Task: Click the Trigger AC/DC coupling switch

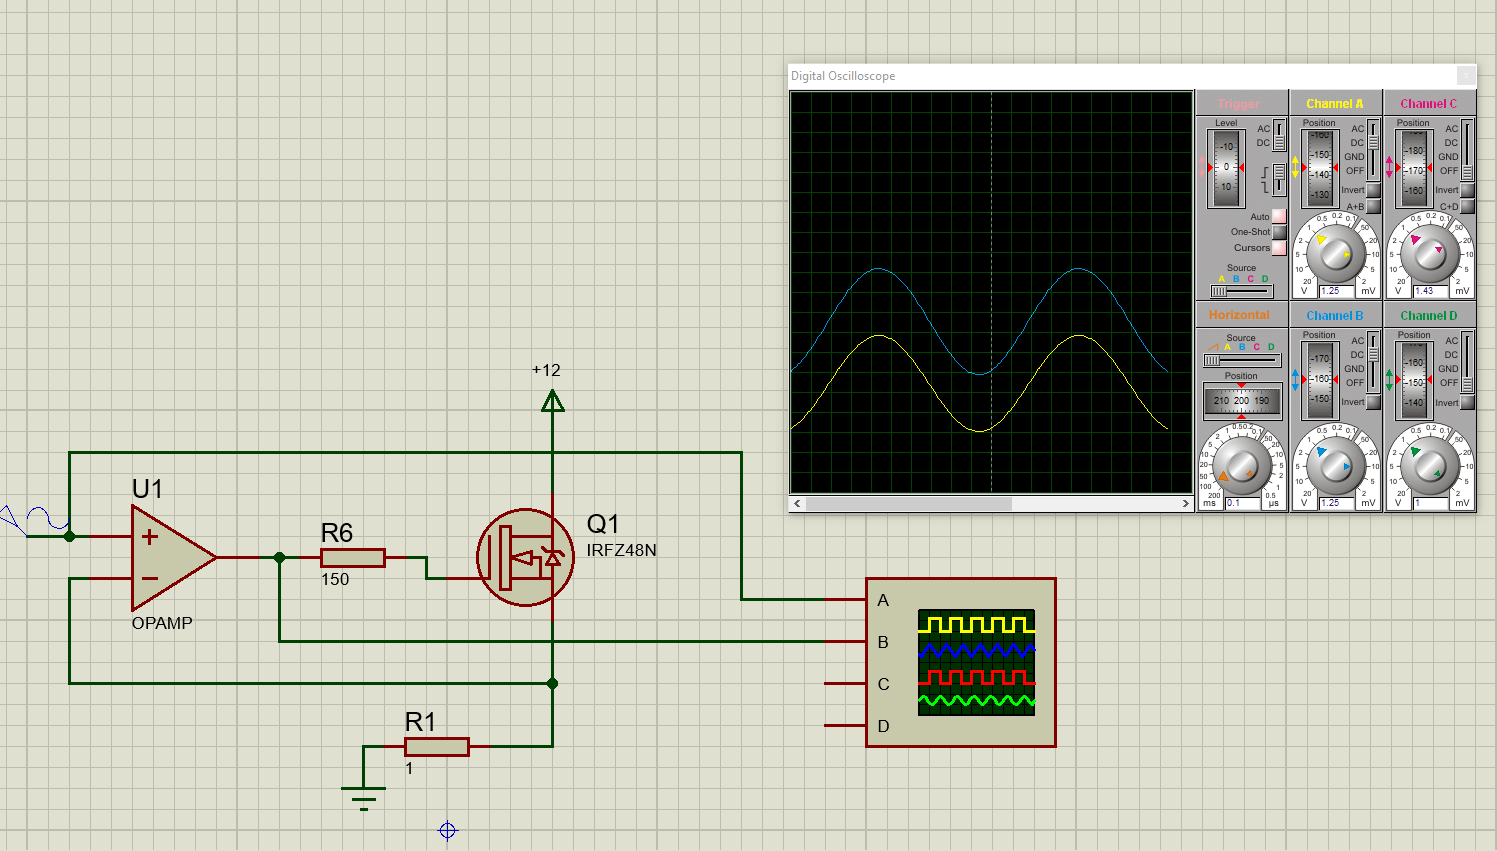Action: pyautogui.click(x=1279, y=136)
